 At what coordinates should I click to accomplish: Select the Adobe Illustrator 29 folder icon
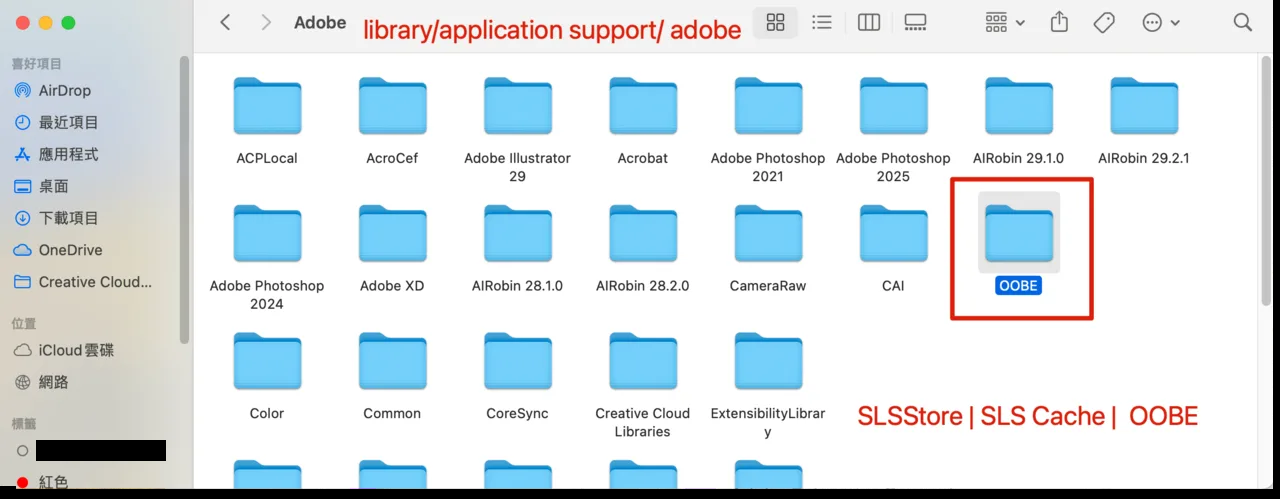(x=518, y=106)
